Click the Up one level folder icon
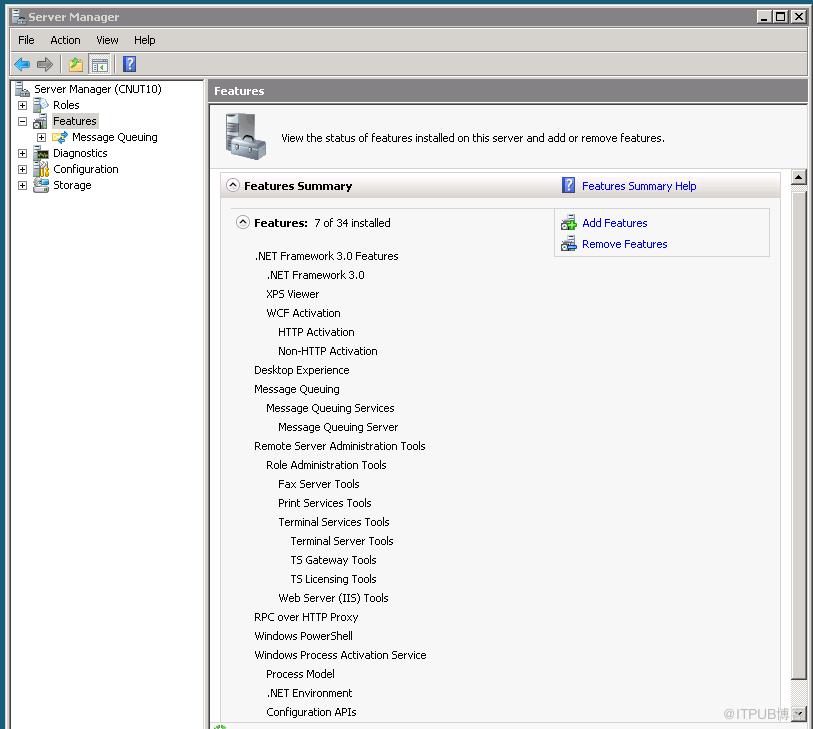The height and width of the screenshot is (729, 813). coord(76,64)
